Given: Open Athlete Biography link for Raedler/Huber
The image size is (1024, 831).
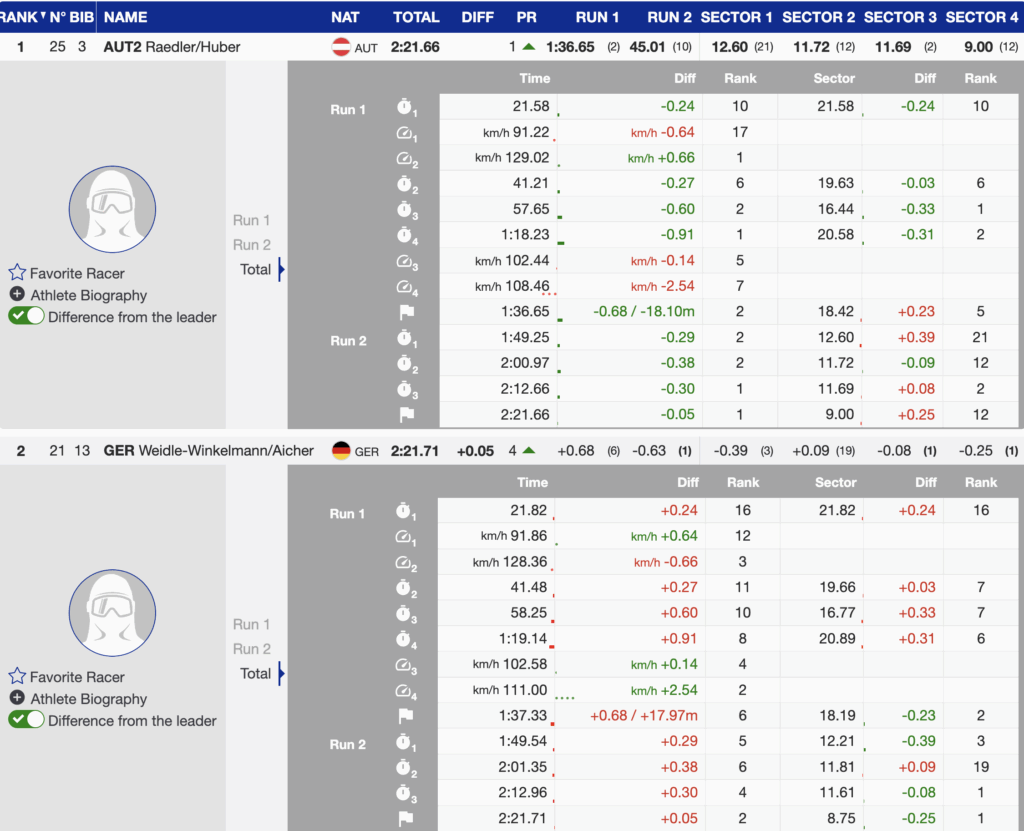Looking at the screenshot, I should coord(88,295).
